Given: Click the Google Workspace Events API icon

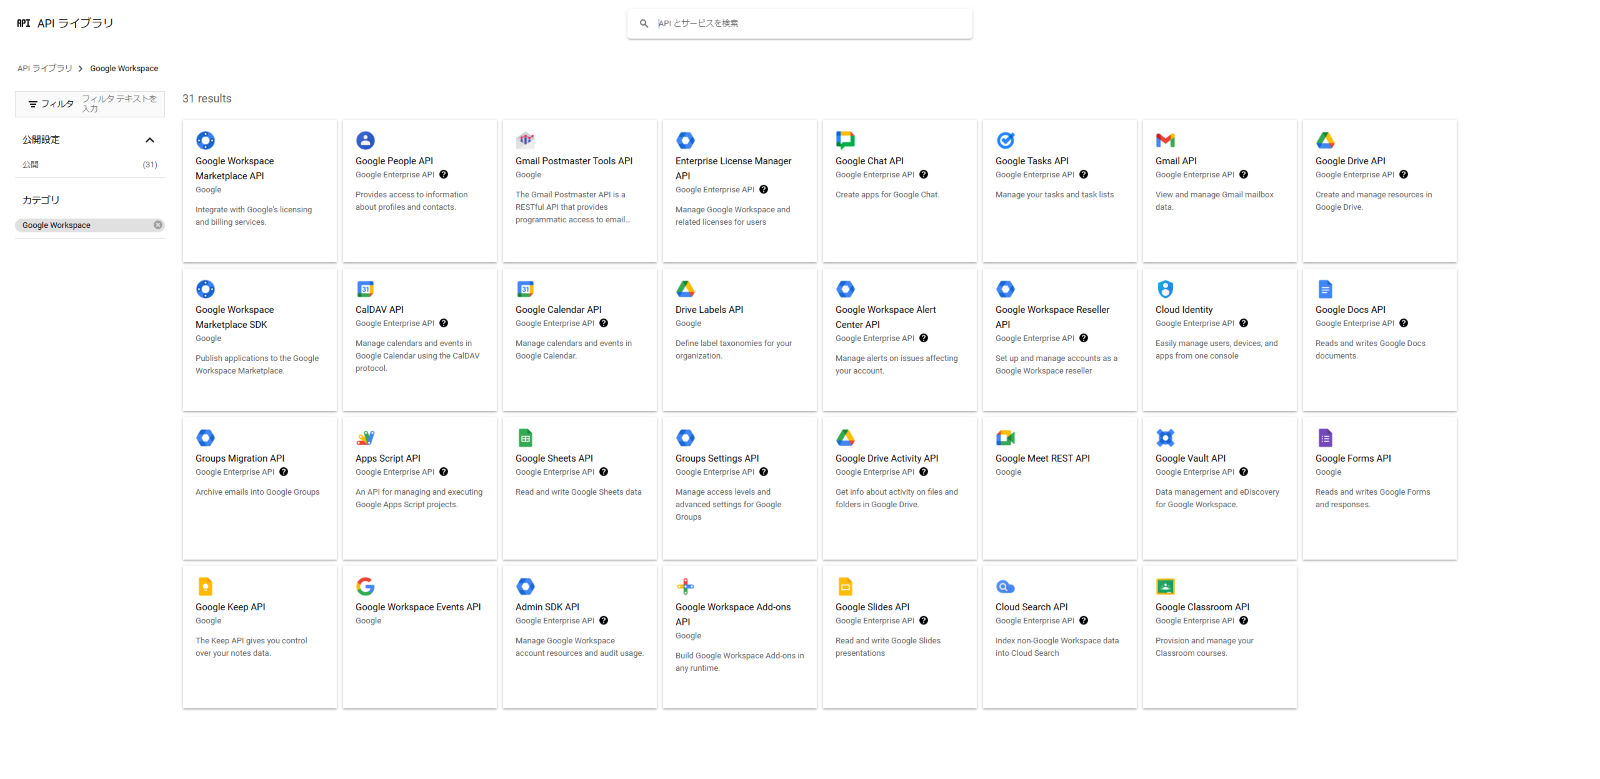Looking at the screenshot, I should [x=365, y=587].
